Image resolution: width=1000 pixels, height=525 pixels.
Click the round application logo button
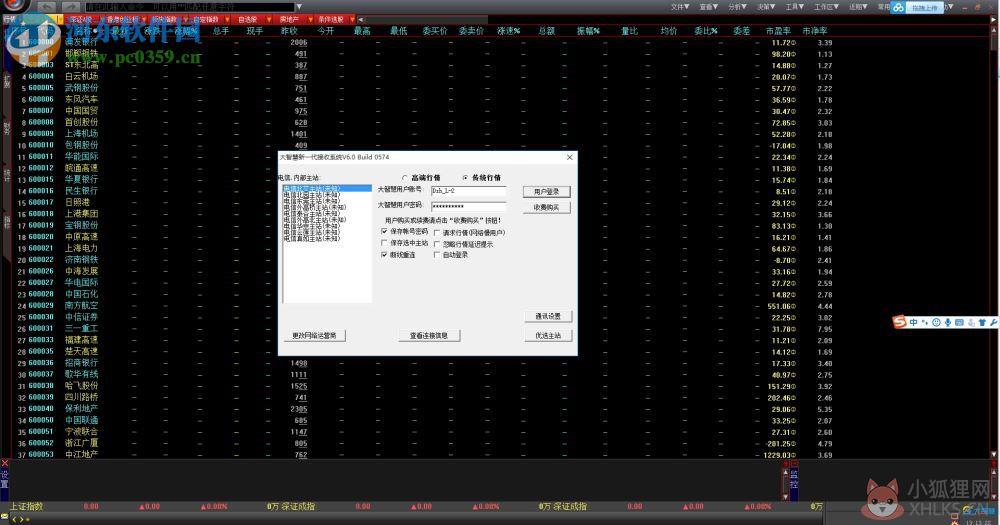(x=14, y=6)
